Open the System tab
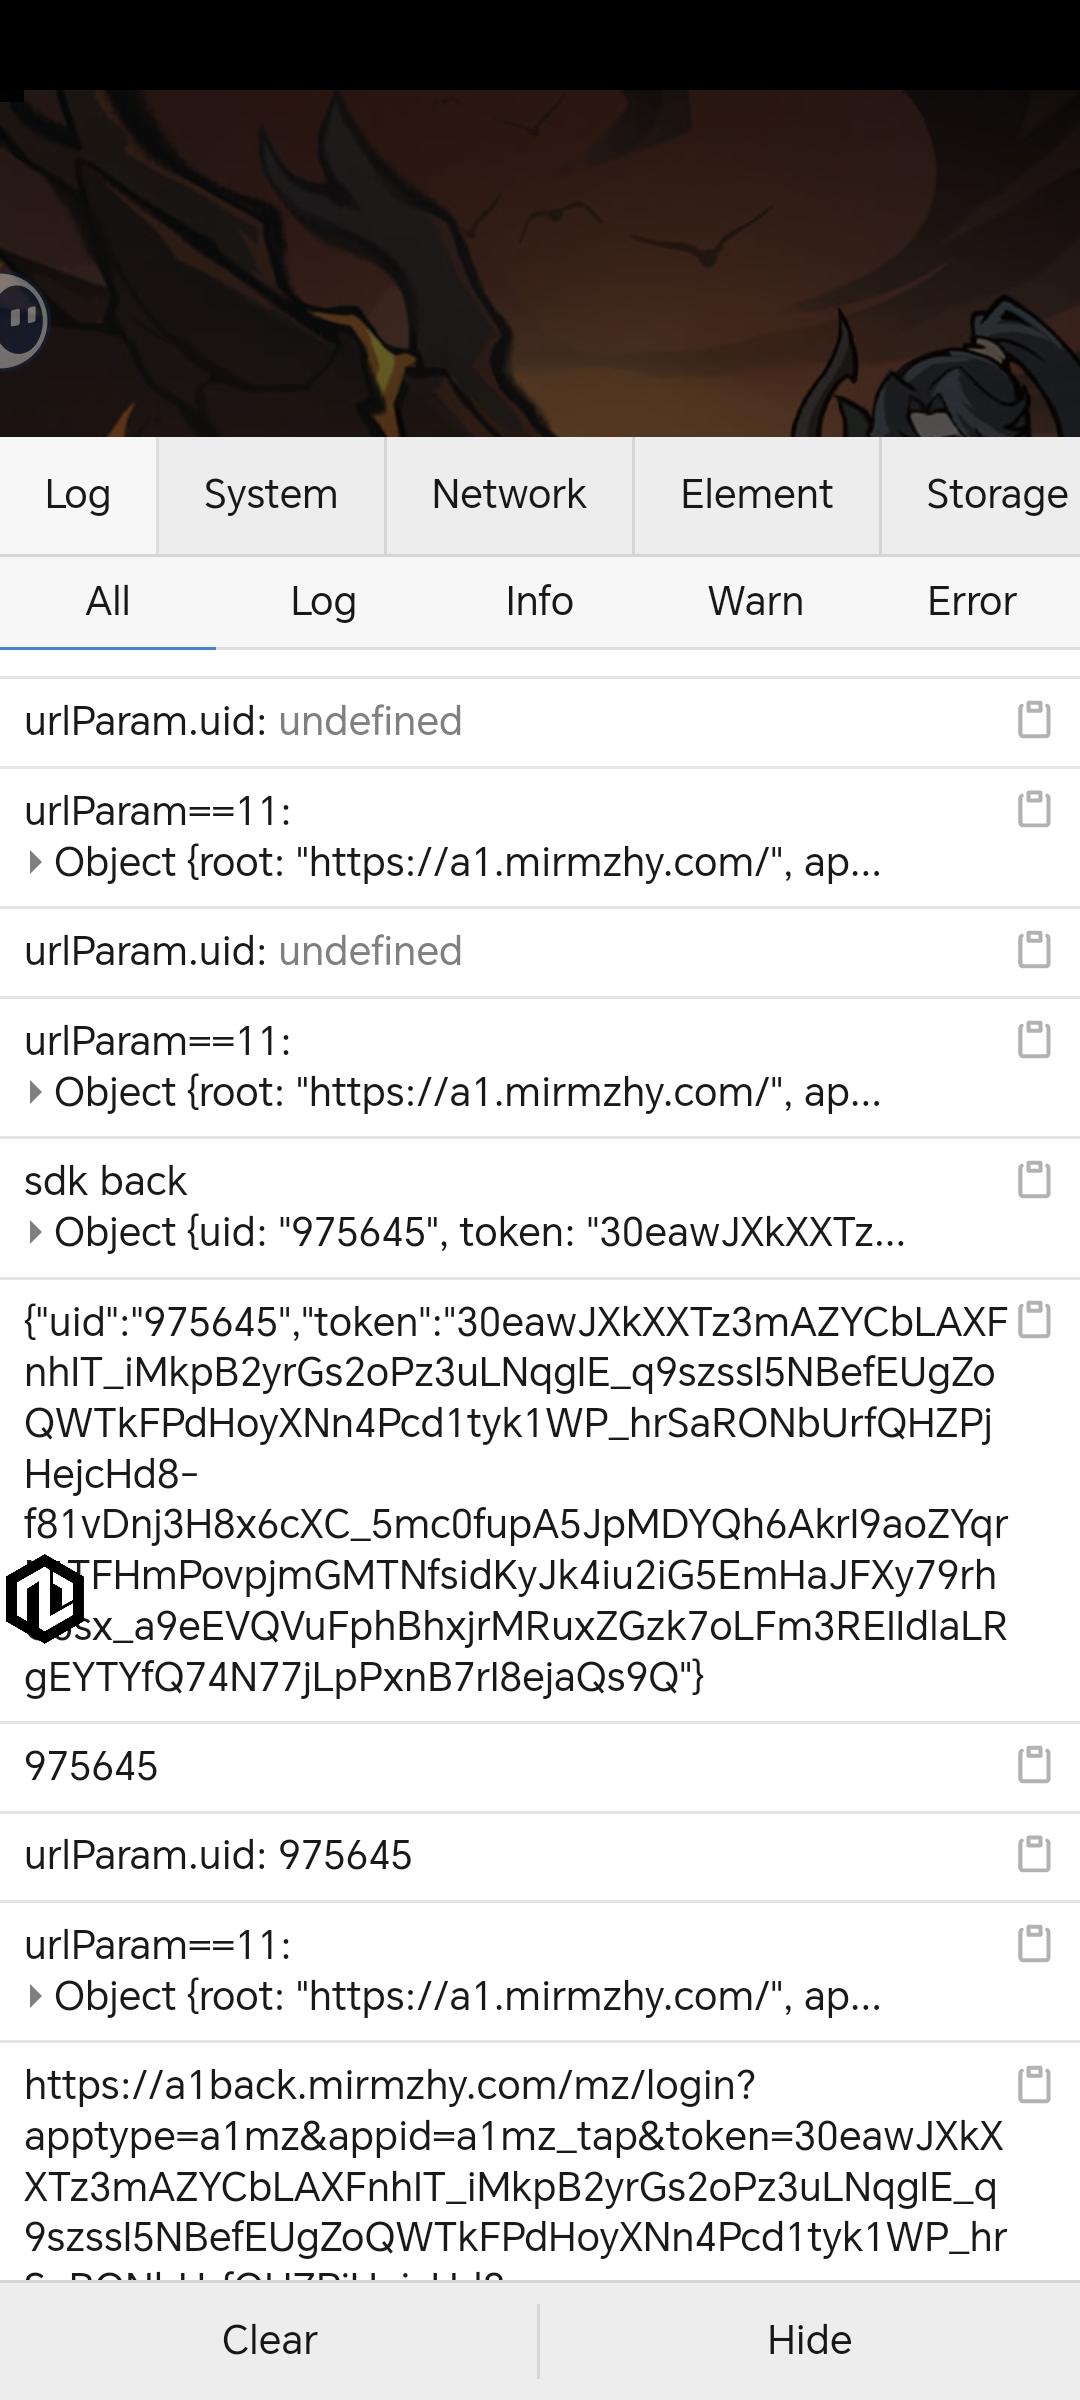This screenshot has width=1080, height=2400. click(x=271, y=495)
